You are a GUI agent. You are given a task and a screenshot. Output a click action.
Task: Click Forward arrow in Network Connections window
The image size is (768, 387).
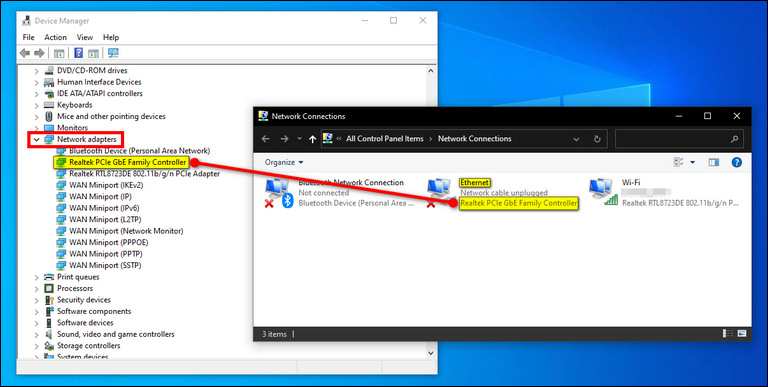tap(284, 139)
